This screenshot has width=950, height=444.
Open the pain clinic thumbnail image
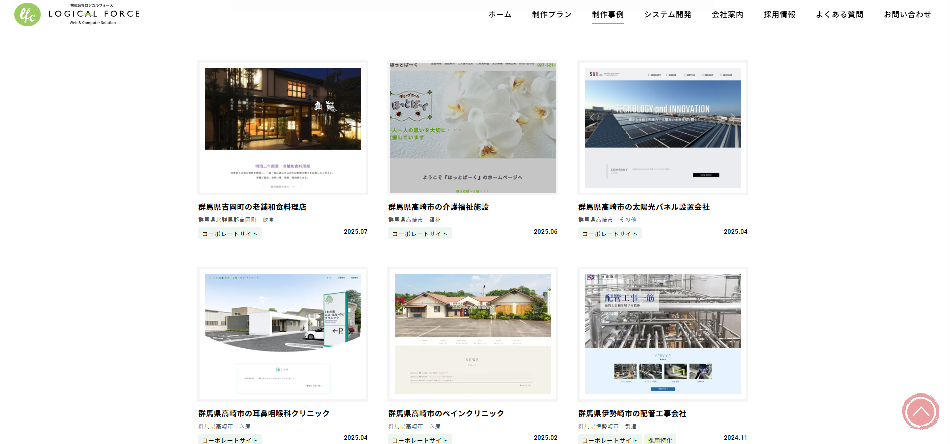(x=472, y=334)
